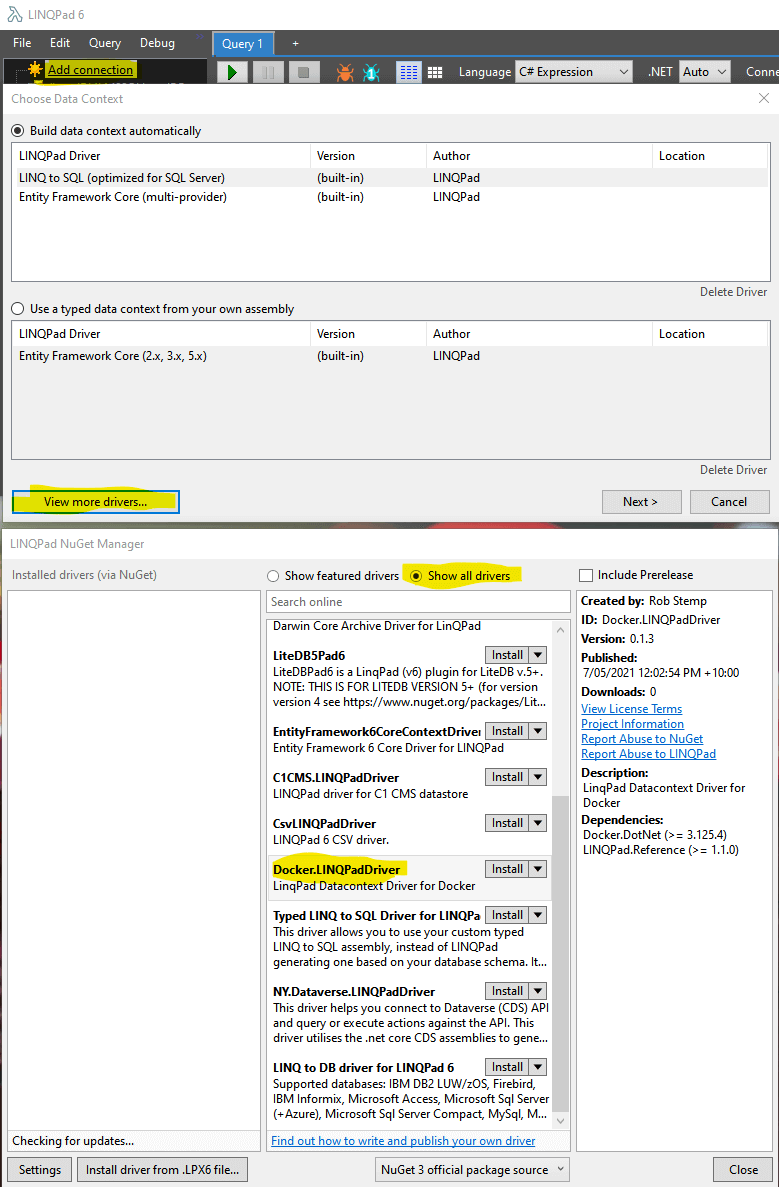Select the data grids results view icon
This screenshot has height=1187, width=779.
click(x=435, y=72)
